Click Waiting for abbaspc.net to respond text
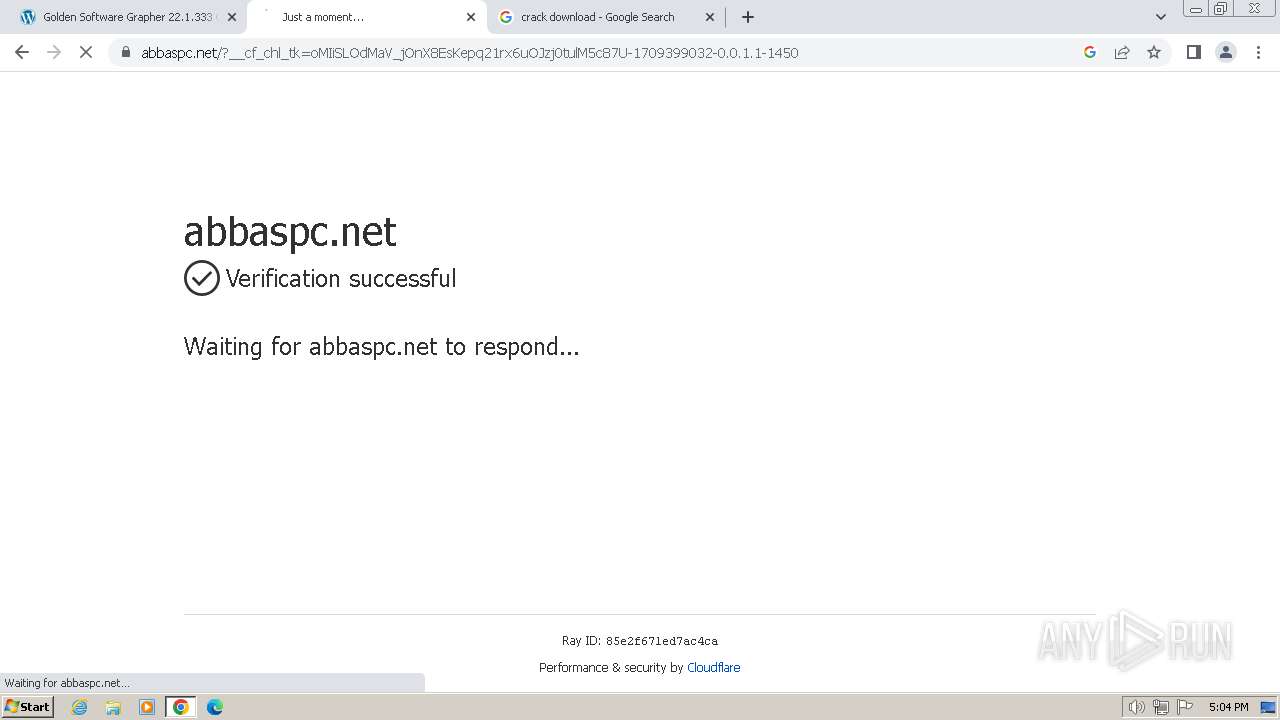This screenshot has height=720, width=1280. (x=382, y=347)
